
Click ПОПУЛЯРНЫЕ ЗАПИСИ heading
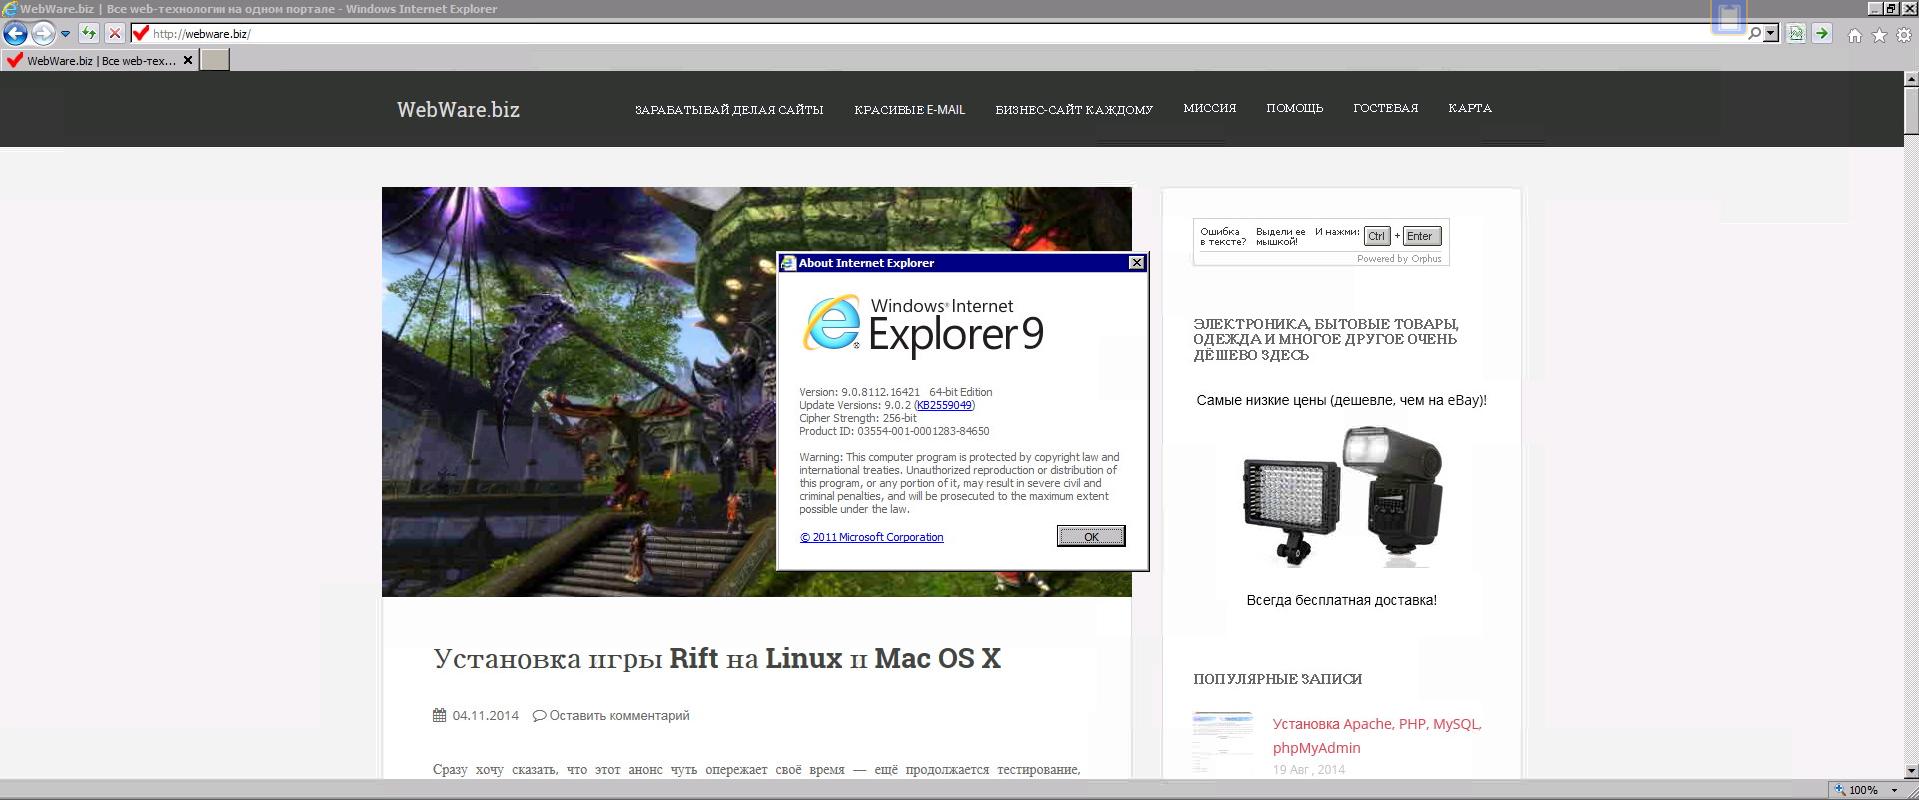point(1277,679)
